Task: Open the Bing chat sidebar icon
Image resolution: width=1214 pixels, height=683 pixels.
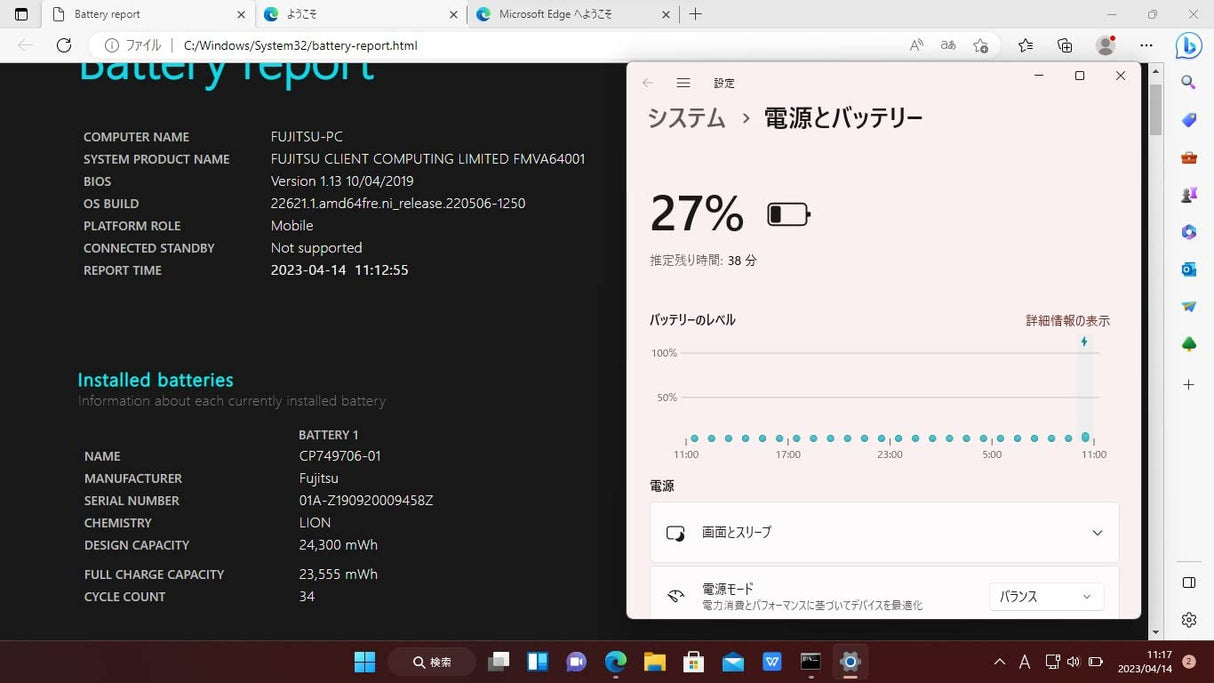Action: coord(1188,45)
